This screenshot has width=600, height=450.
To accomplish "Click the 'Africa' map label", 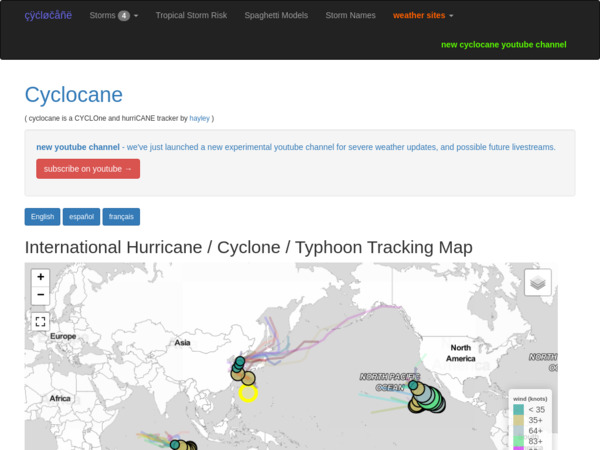I will coord(60,398).
